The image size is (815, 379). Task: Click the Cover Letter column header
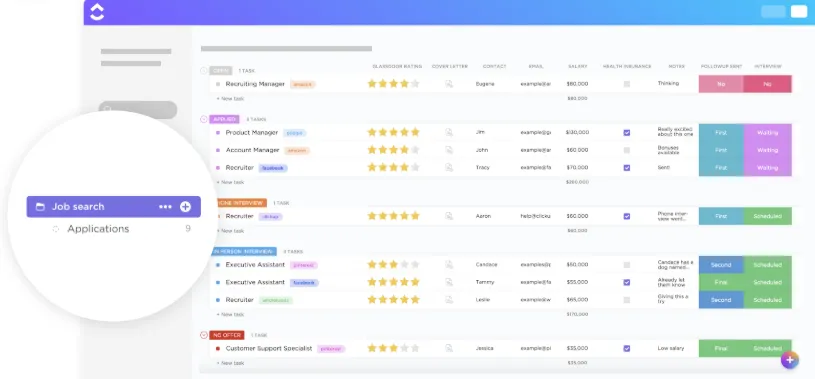[450, 67]
